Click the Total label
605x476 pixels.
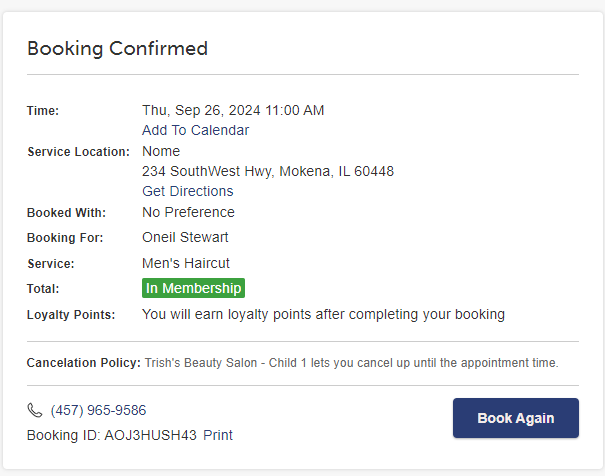pyautogui.click(x=43, y=289)
